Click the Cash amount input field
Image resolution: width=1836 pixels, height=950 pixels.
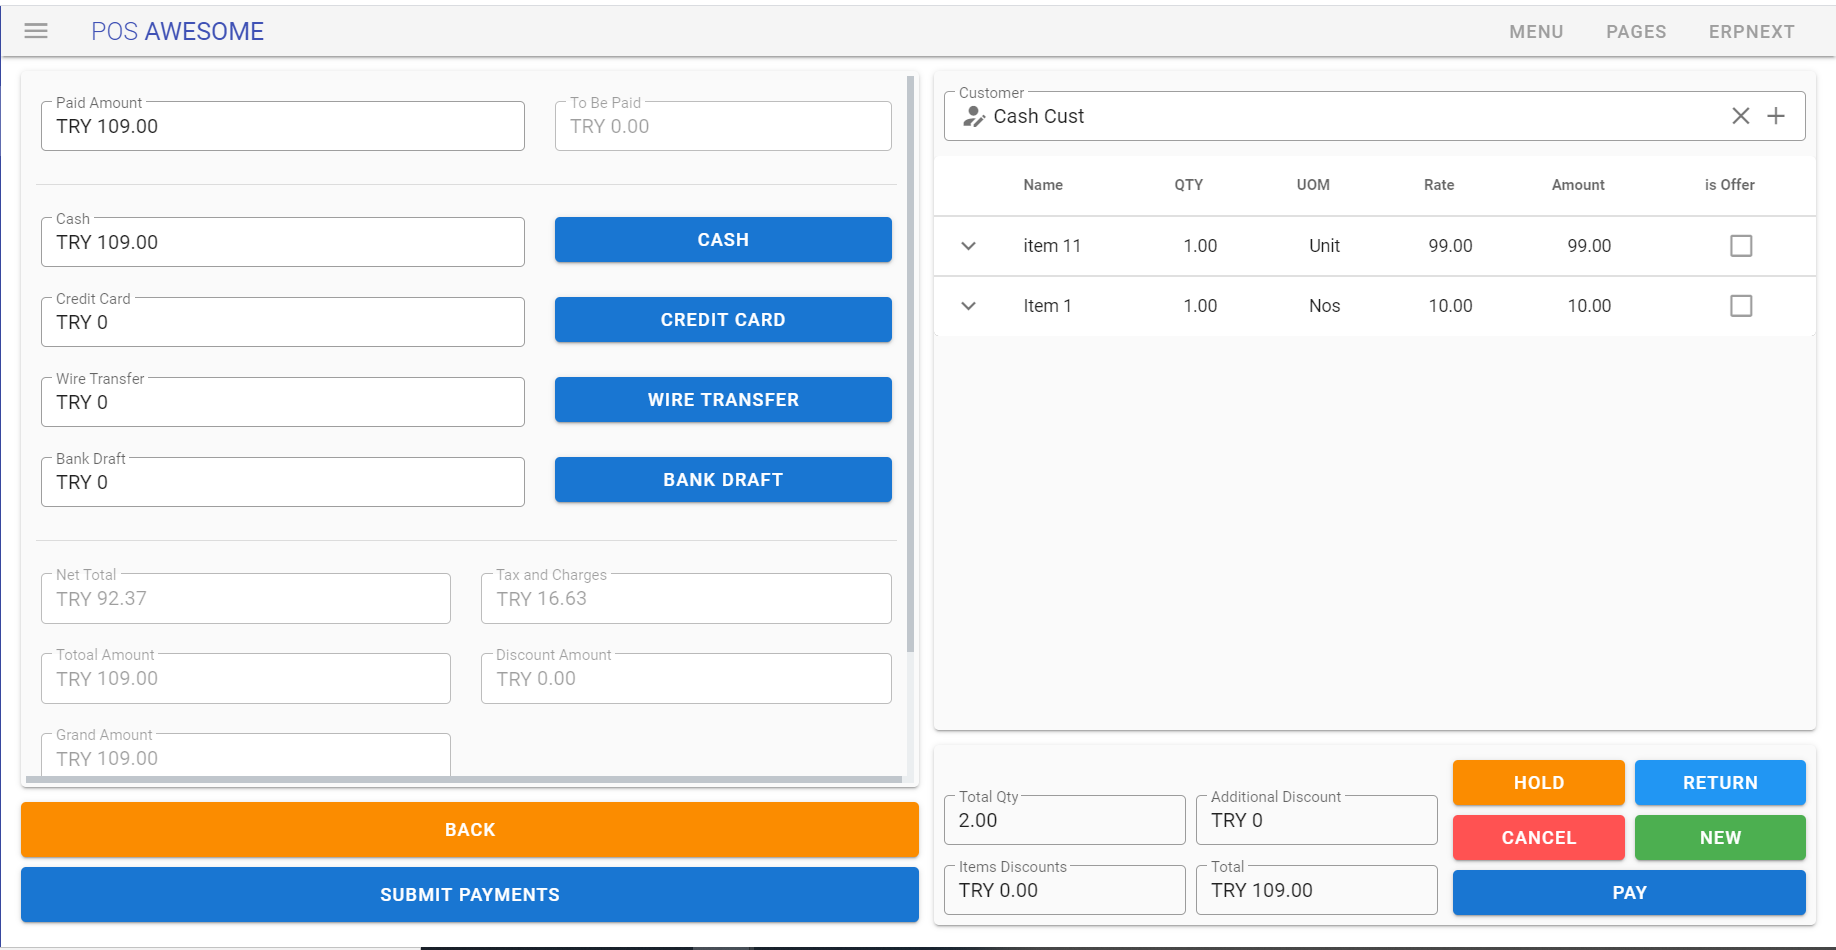(x=283, y=242)
